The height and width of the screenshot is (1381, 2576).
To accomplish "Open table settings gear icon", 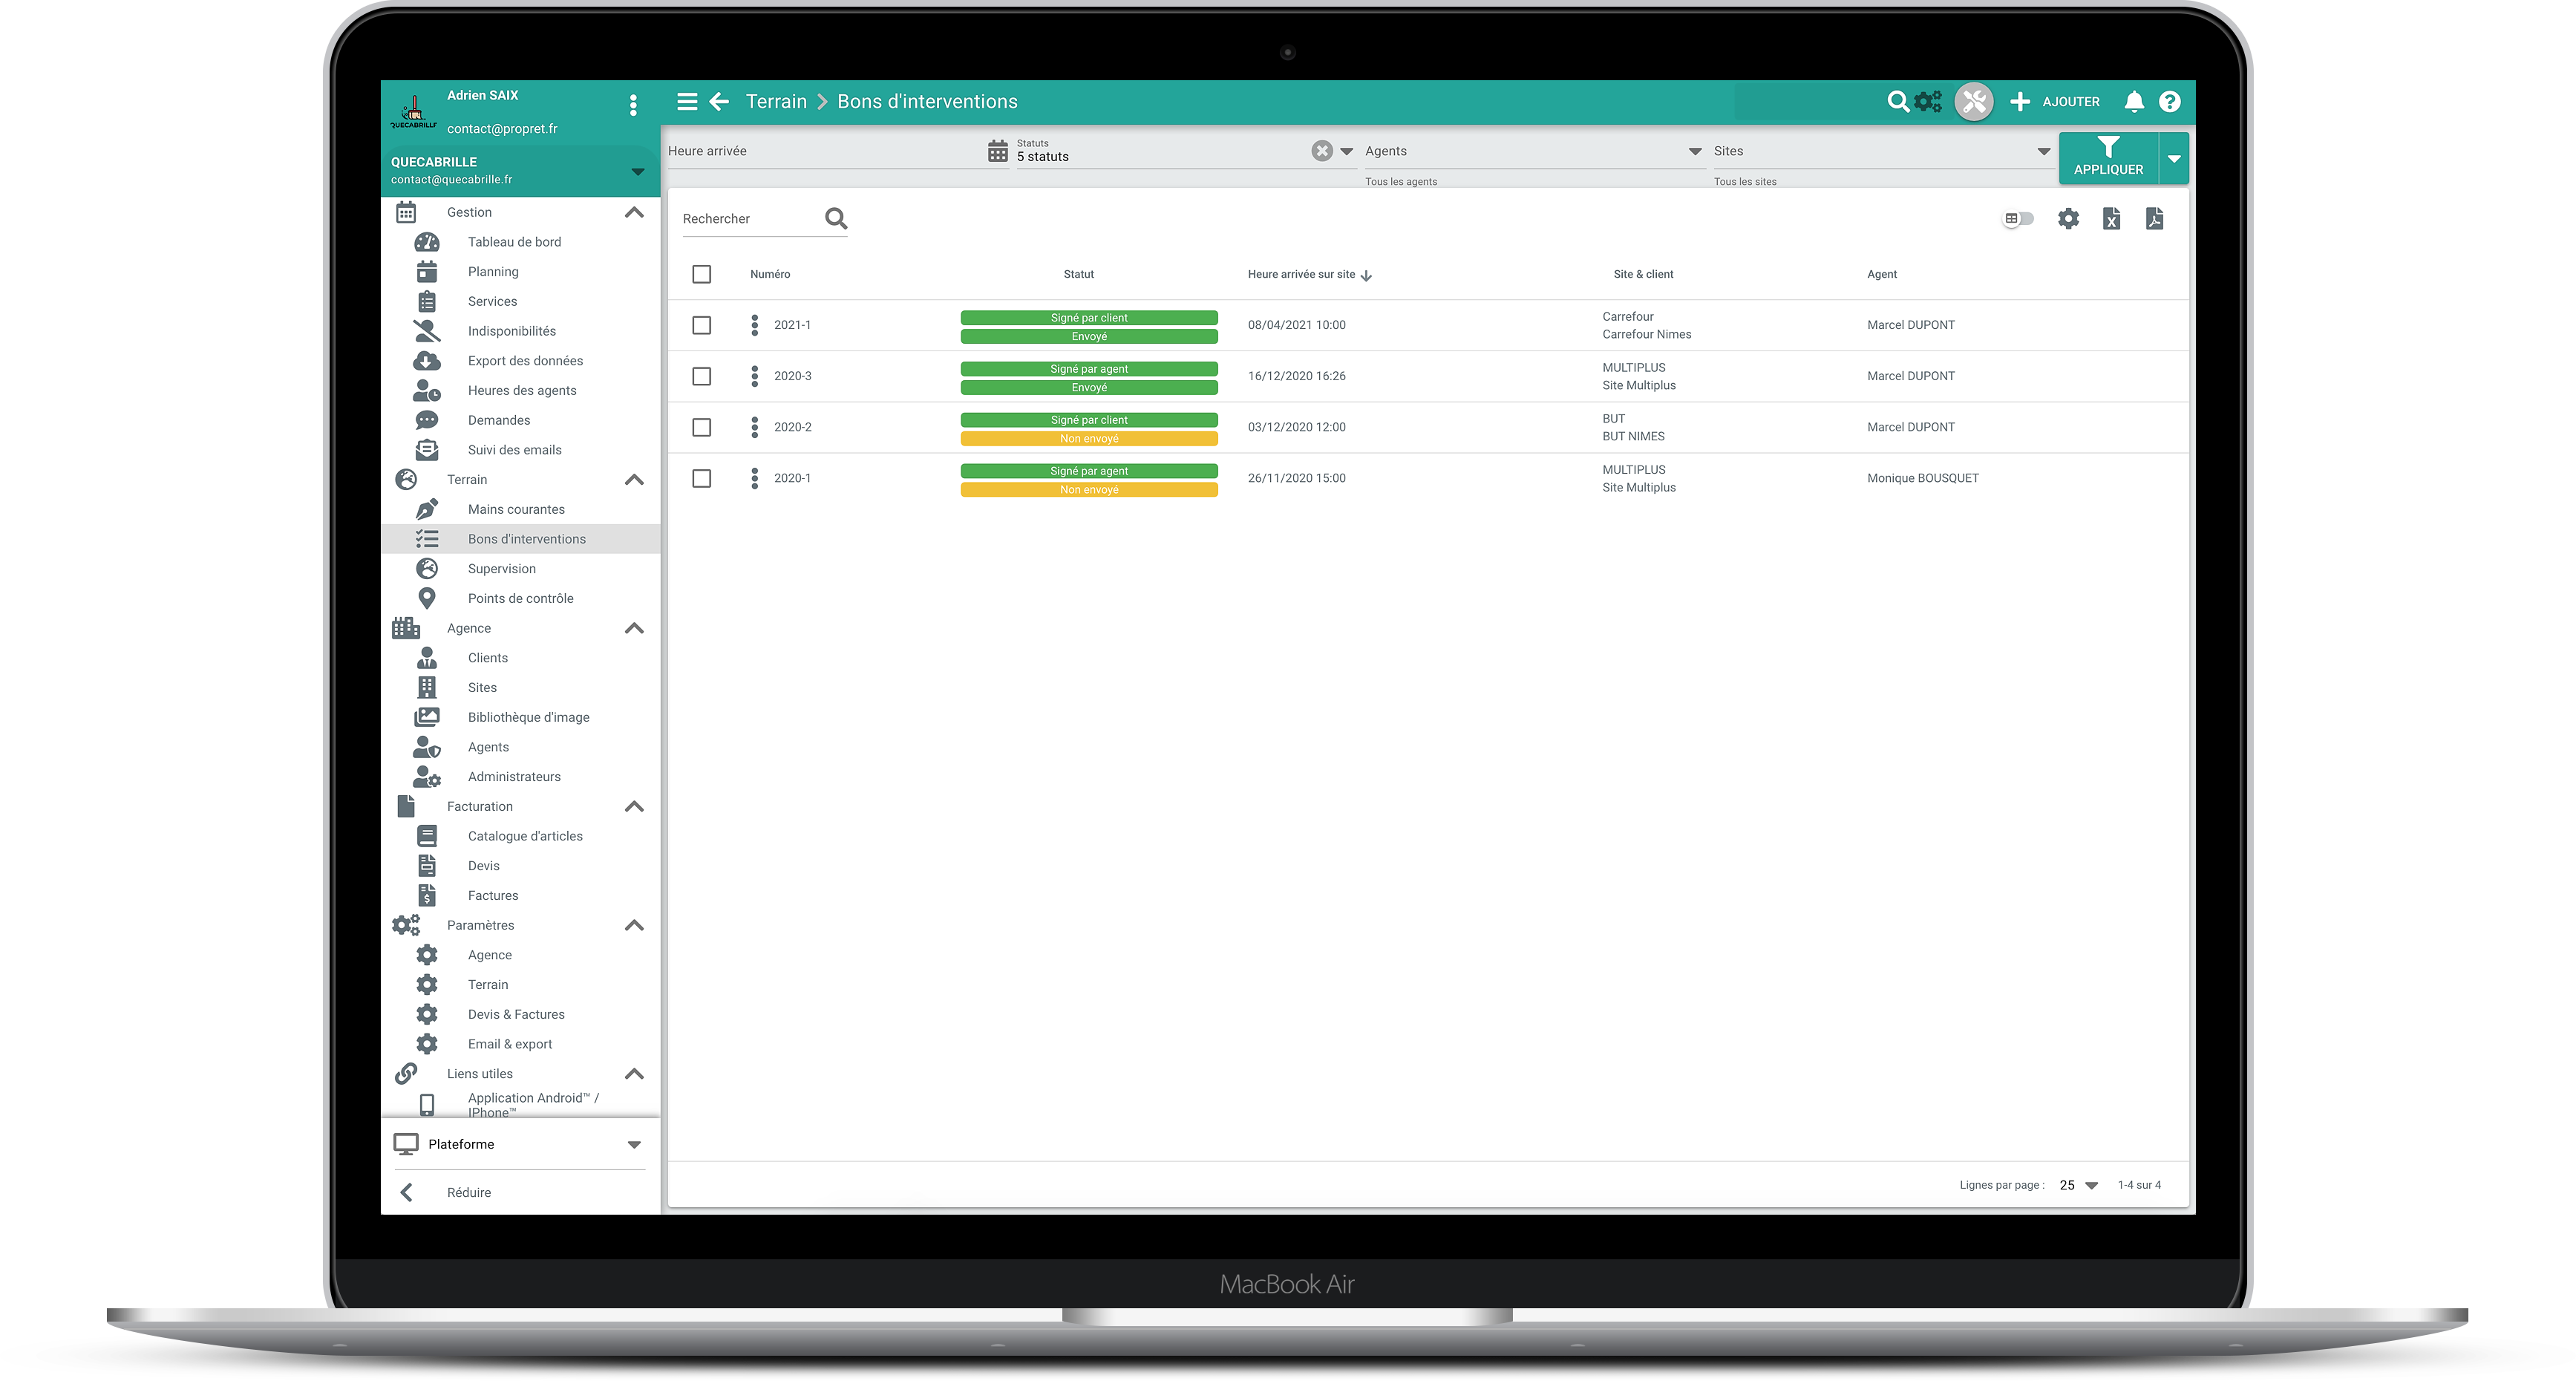I will [2068, 219].
